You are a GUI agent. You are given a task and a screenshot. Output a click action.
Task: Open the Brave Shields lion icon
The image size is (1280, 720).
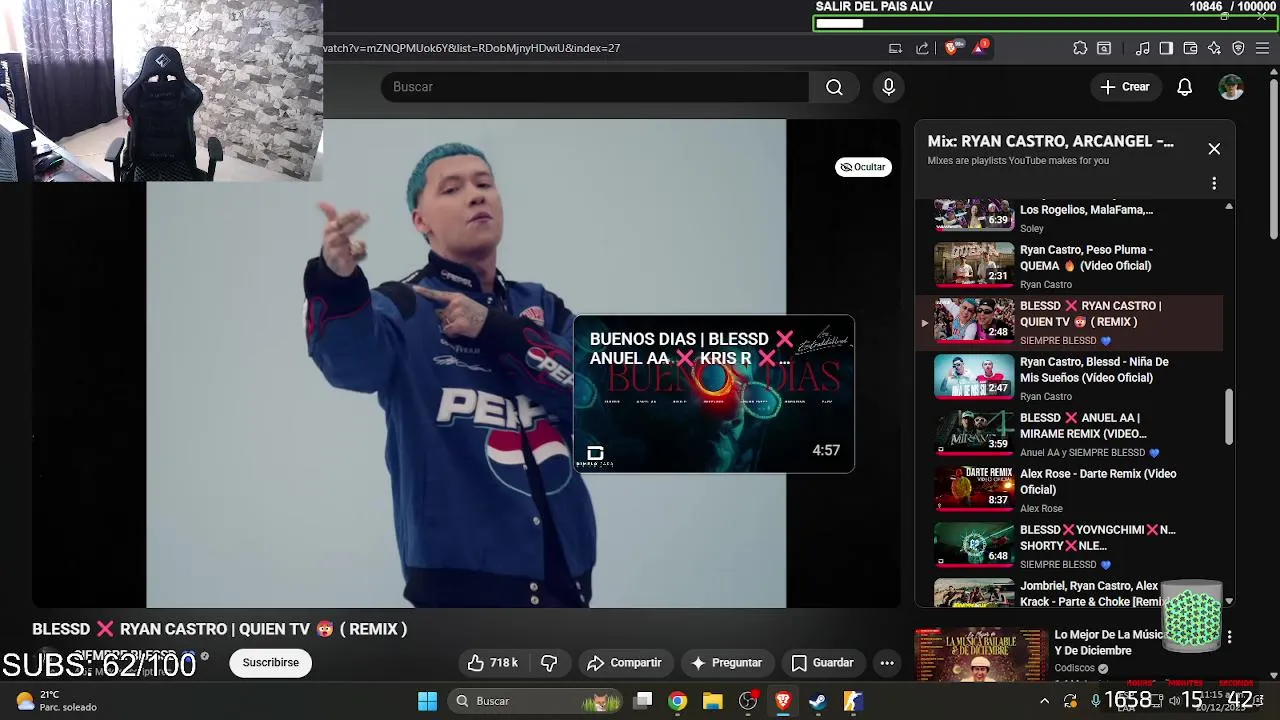click(x=952, y=47)
